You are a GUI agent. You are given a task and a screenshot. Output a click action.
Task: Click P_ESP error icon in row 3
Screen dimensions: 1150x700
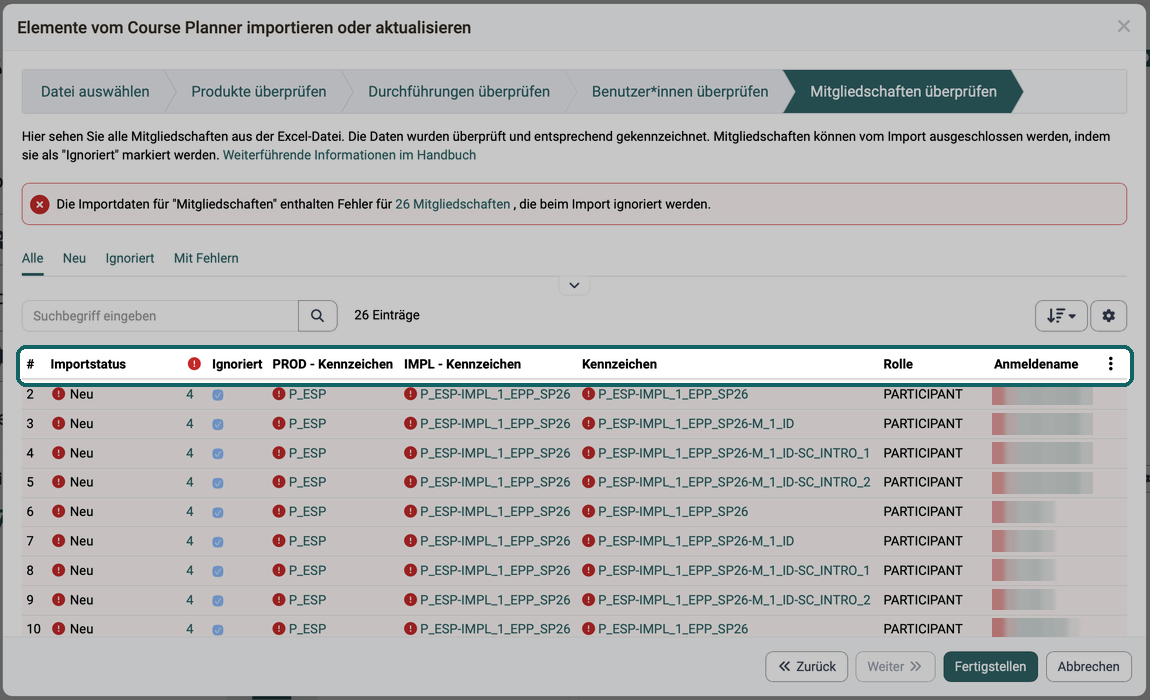click(x=279, y=423)
